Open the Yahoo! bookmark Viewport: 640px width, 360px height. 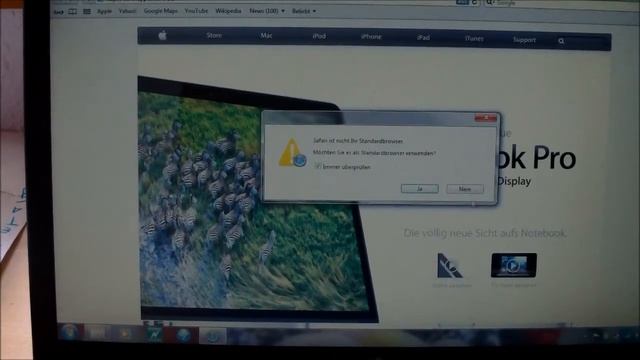pos(127,11)
